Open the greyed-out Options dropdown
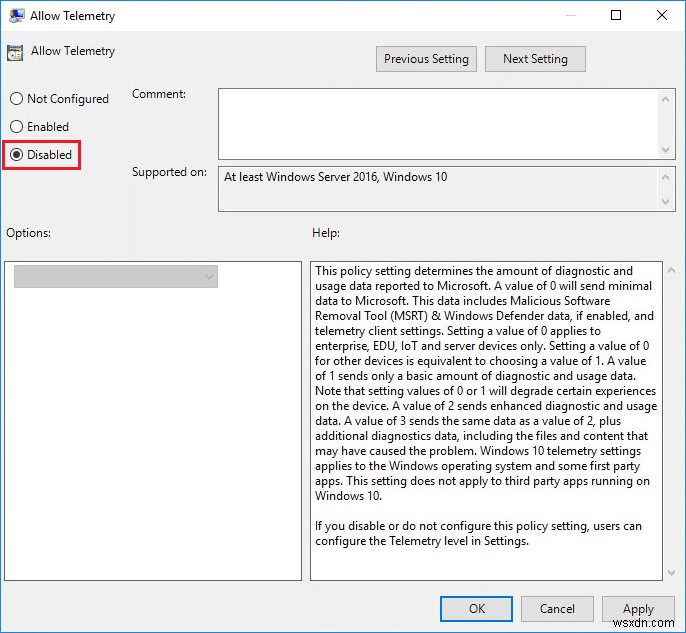686x633 pixels. [x=116, y=276]
